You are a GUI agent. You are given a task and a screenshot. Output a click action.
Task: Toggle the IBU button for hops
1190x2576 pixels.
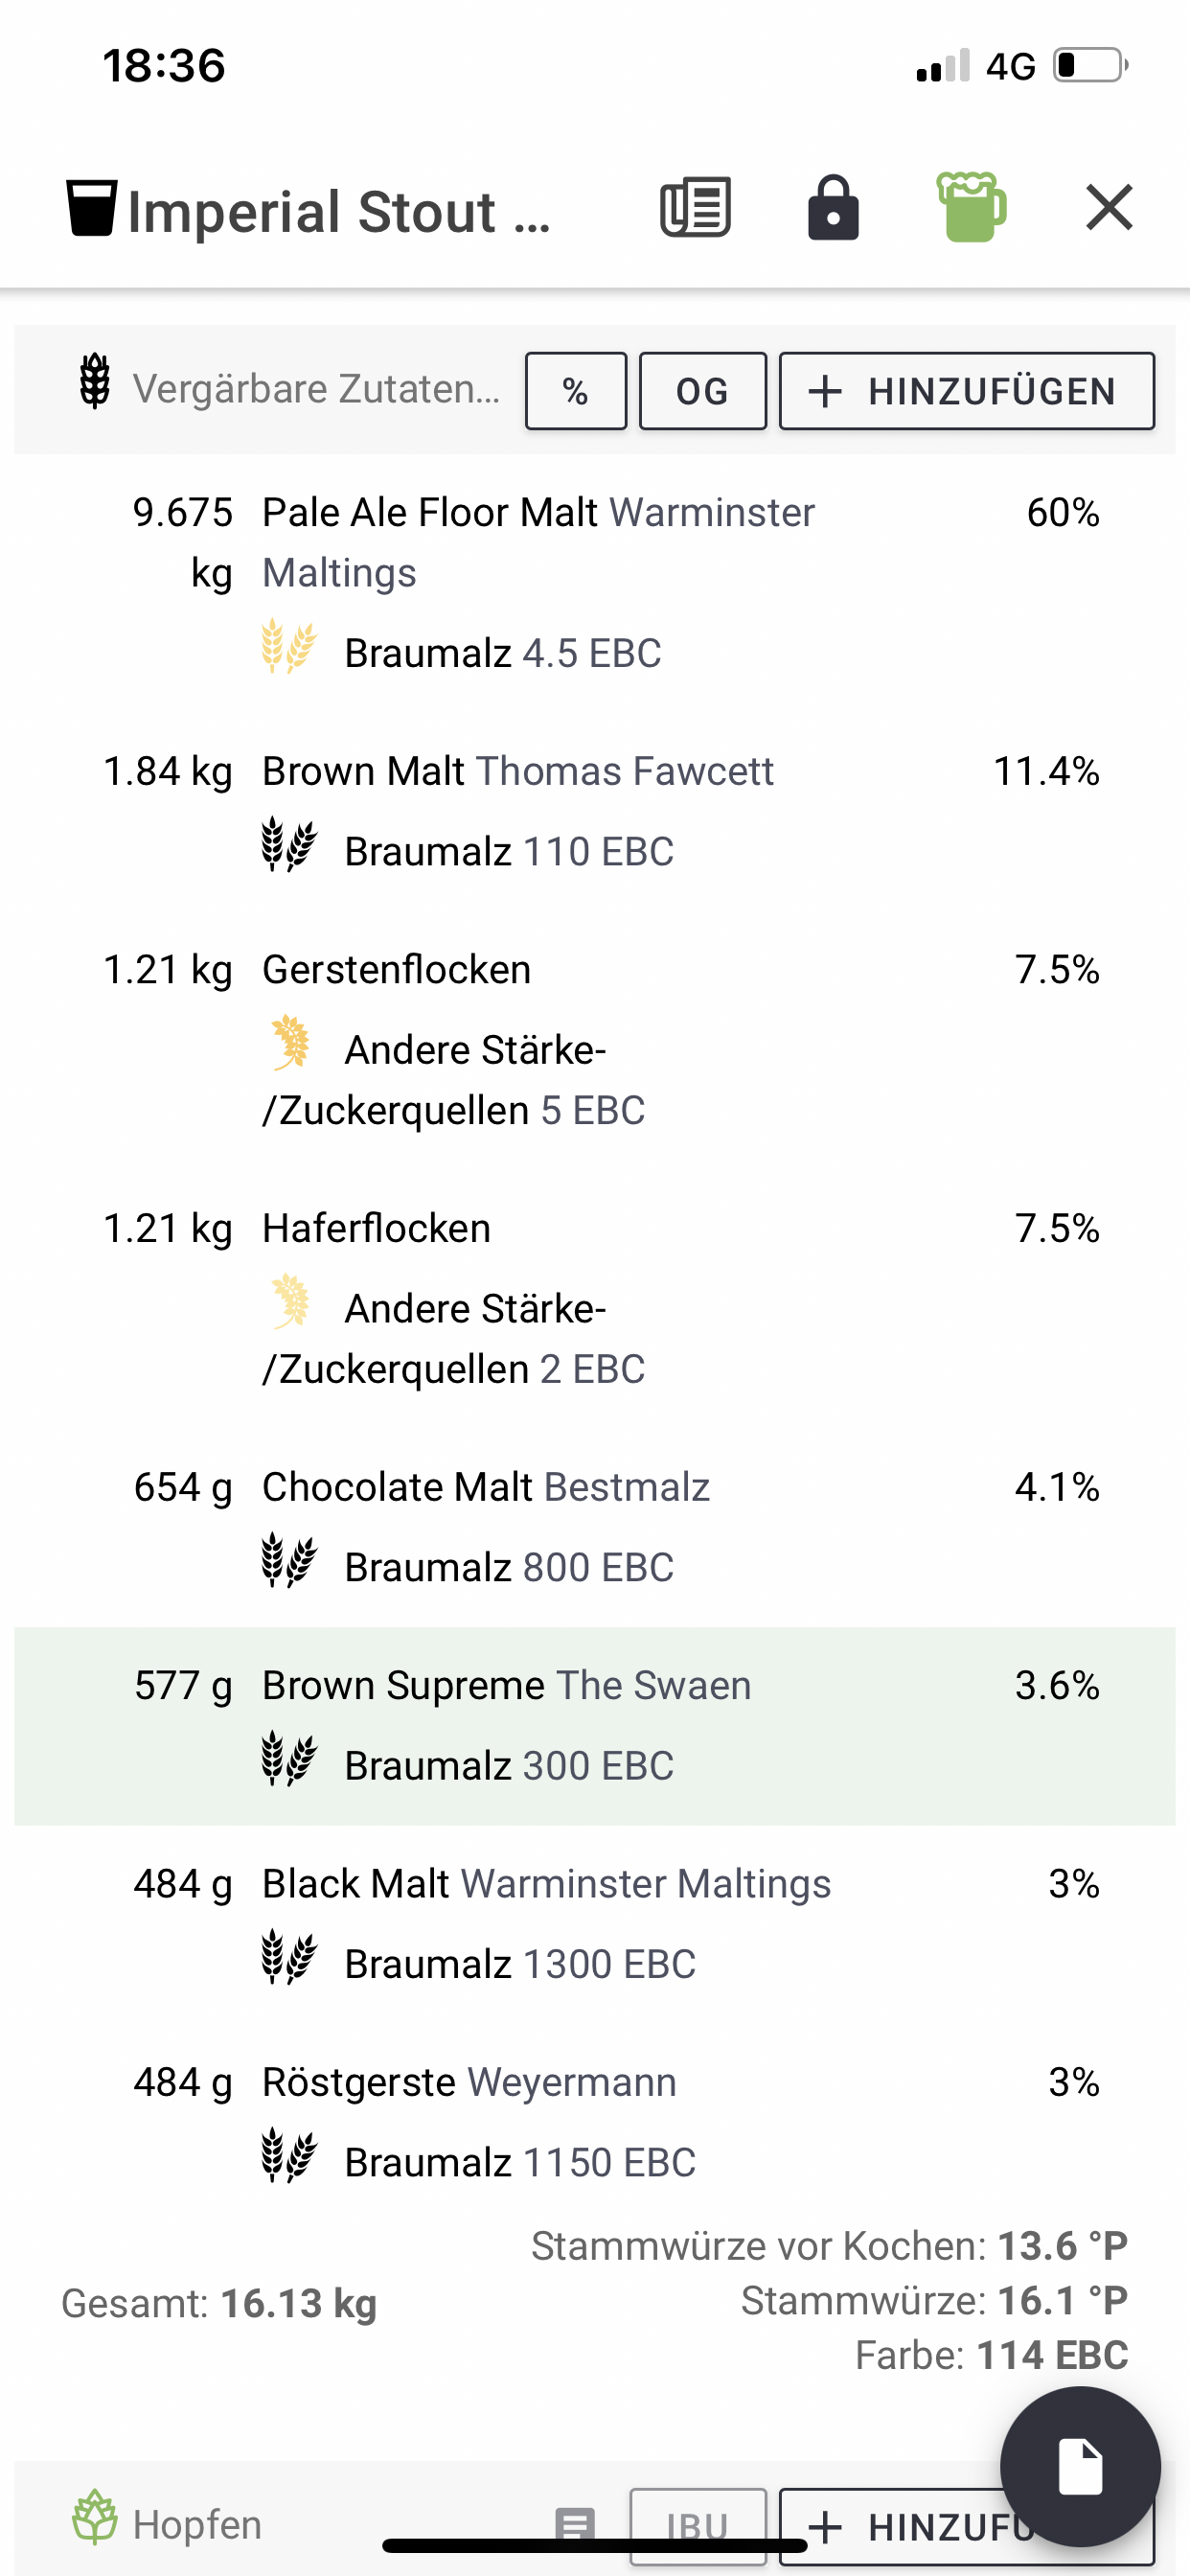[x=698, y=2526]
